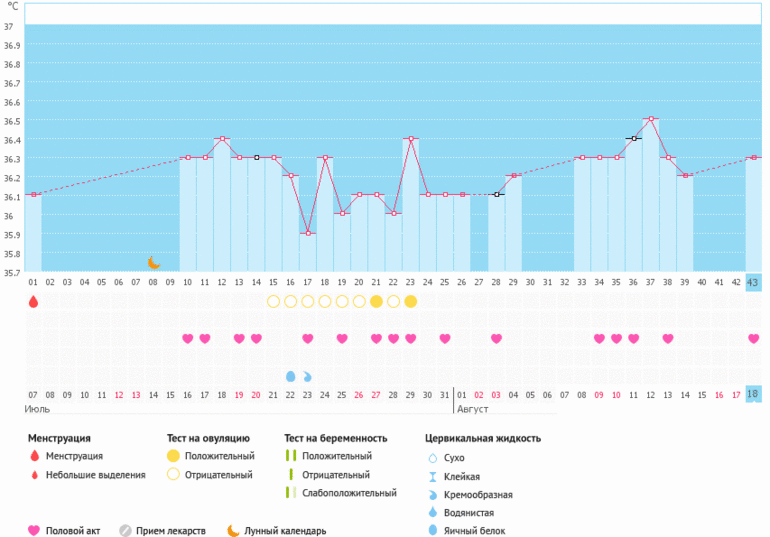Click the heart icon on cycle day 43
770x537 pixels.
pyautogui.click(x=753, y=339)
